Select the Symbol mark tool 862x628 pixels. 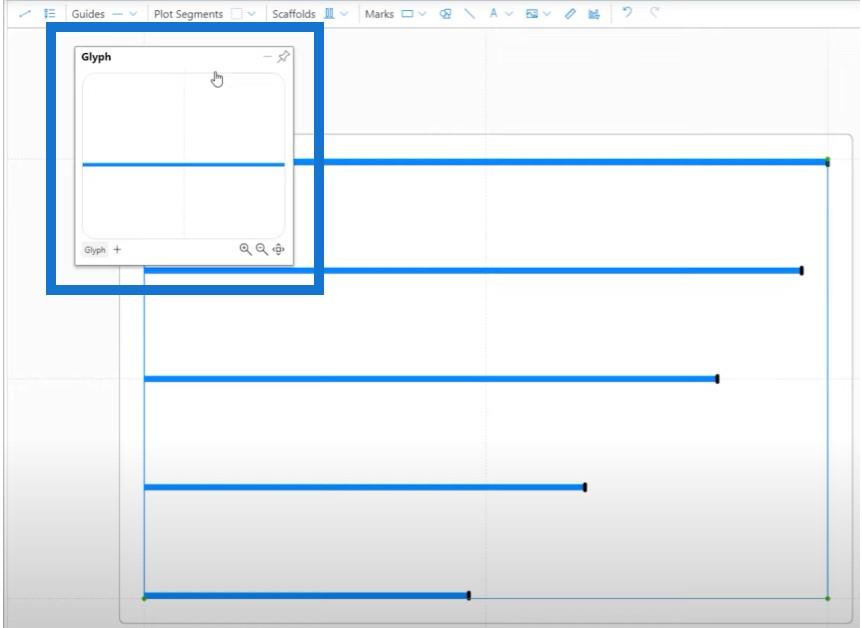(x=445, y=14)
